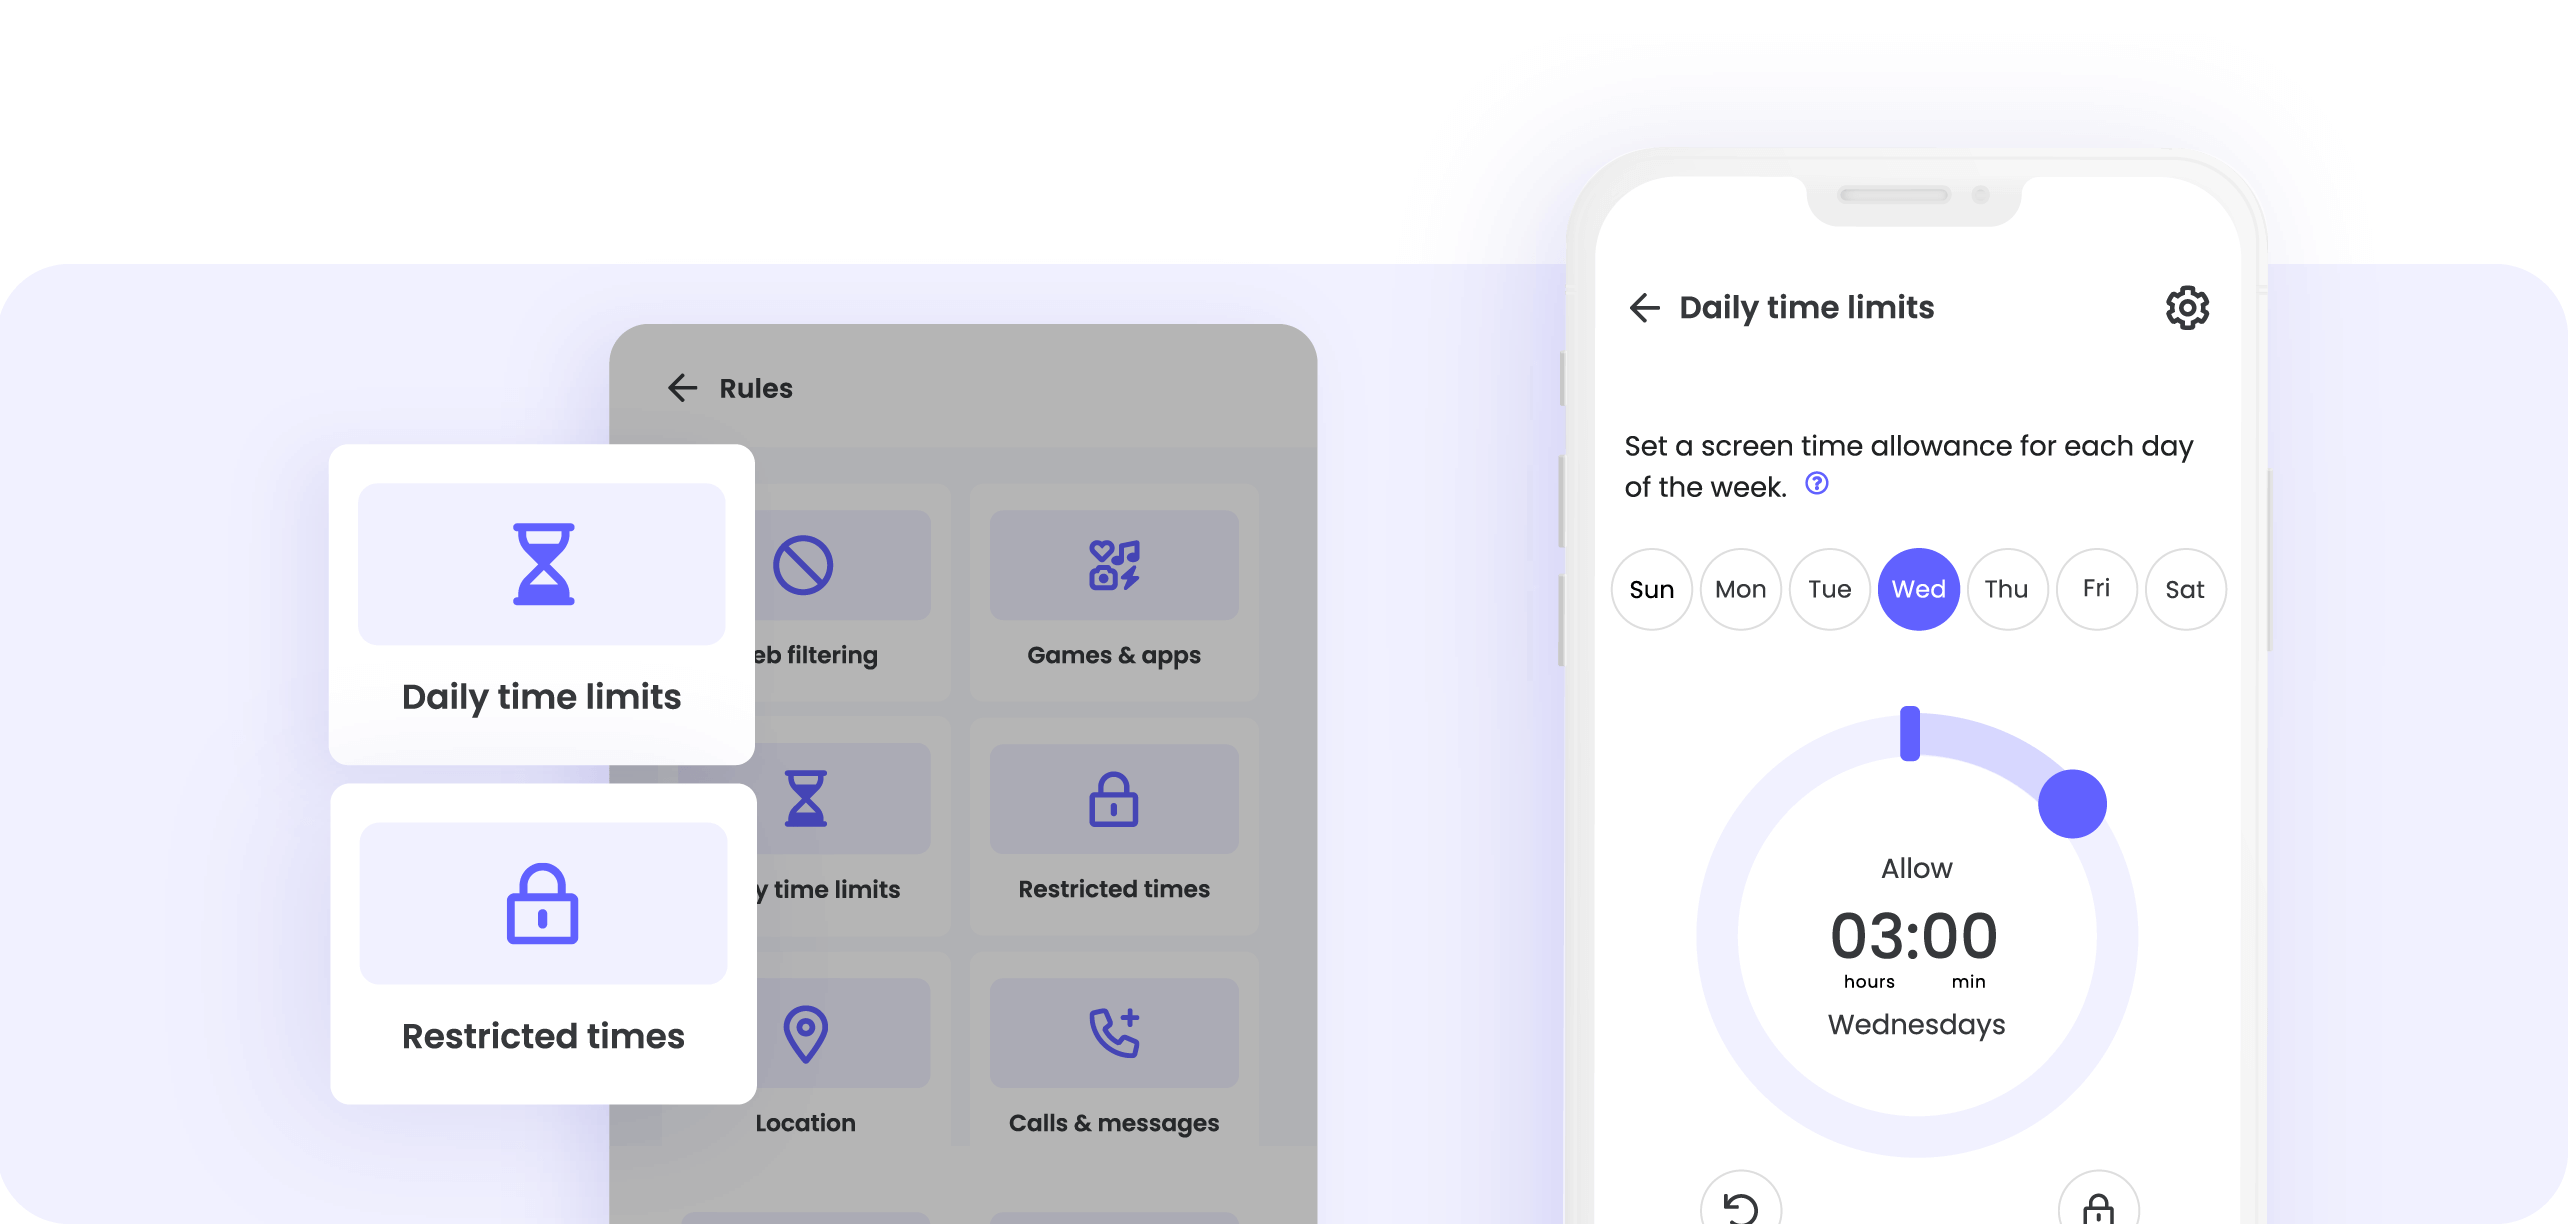Select Sunday day button
This screenshot has height=1224, width=2568.
(1652, 588)
